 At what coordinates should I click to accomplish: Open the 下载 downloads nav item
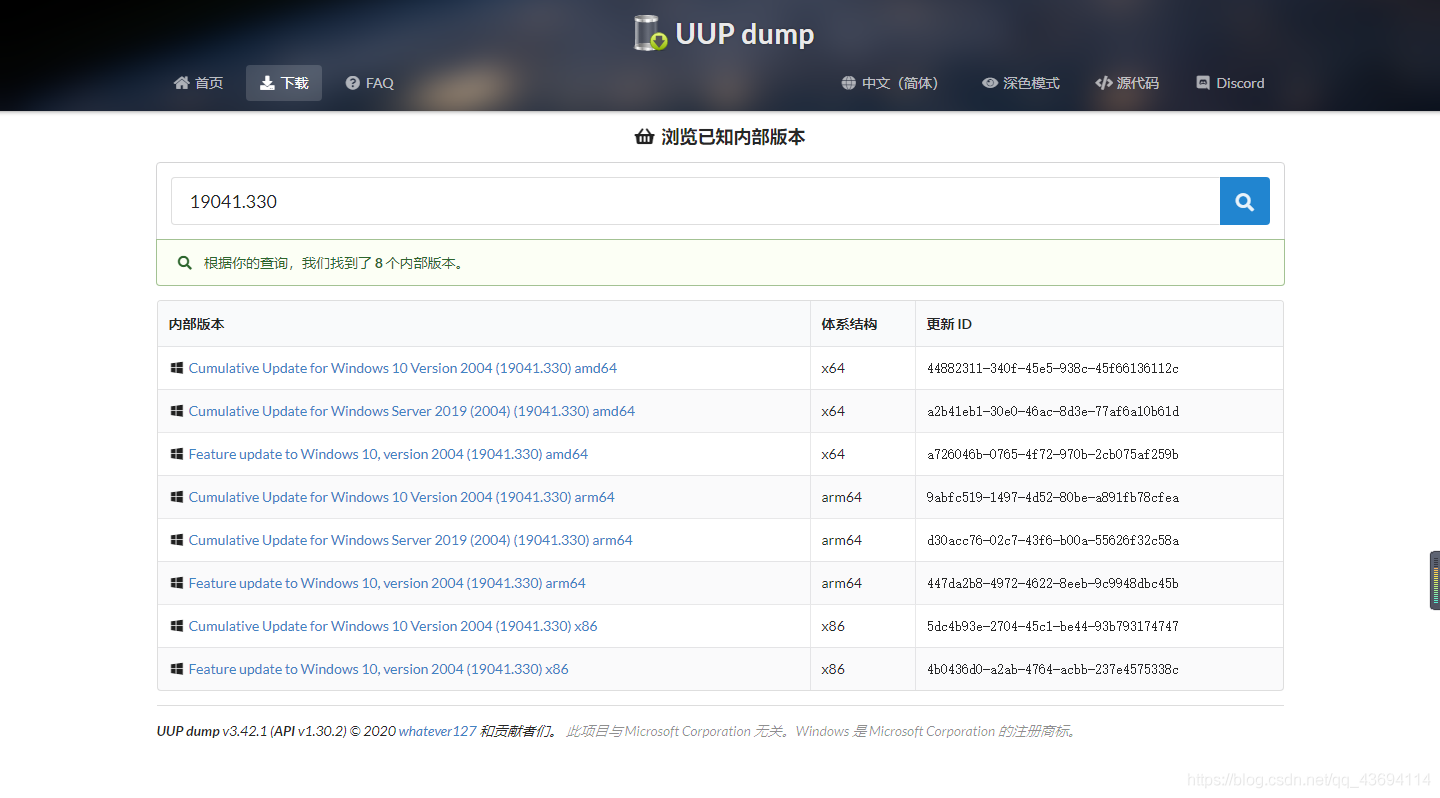(x=284, y=83)
